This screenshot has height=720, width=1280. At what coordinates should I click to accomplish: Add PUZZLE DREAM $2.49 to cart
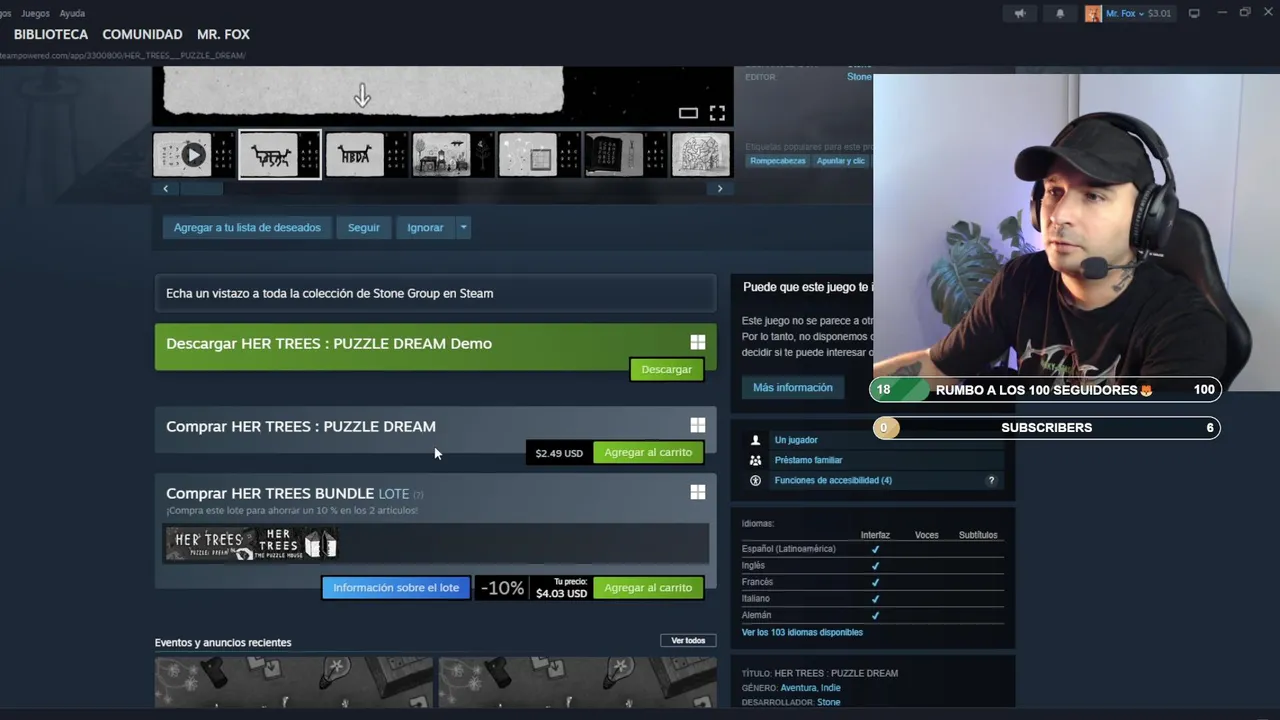click(x=648, y=452)
